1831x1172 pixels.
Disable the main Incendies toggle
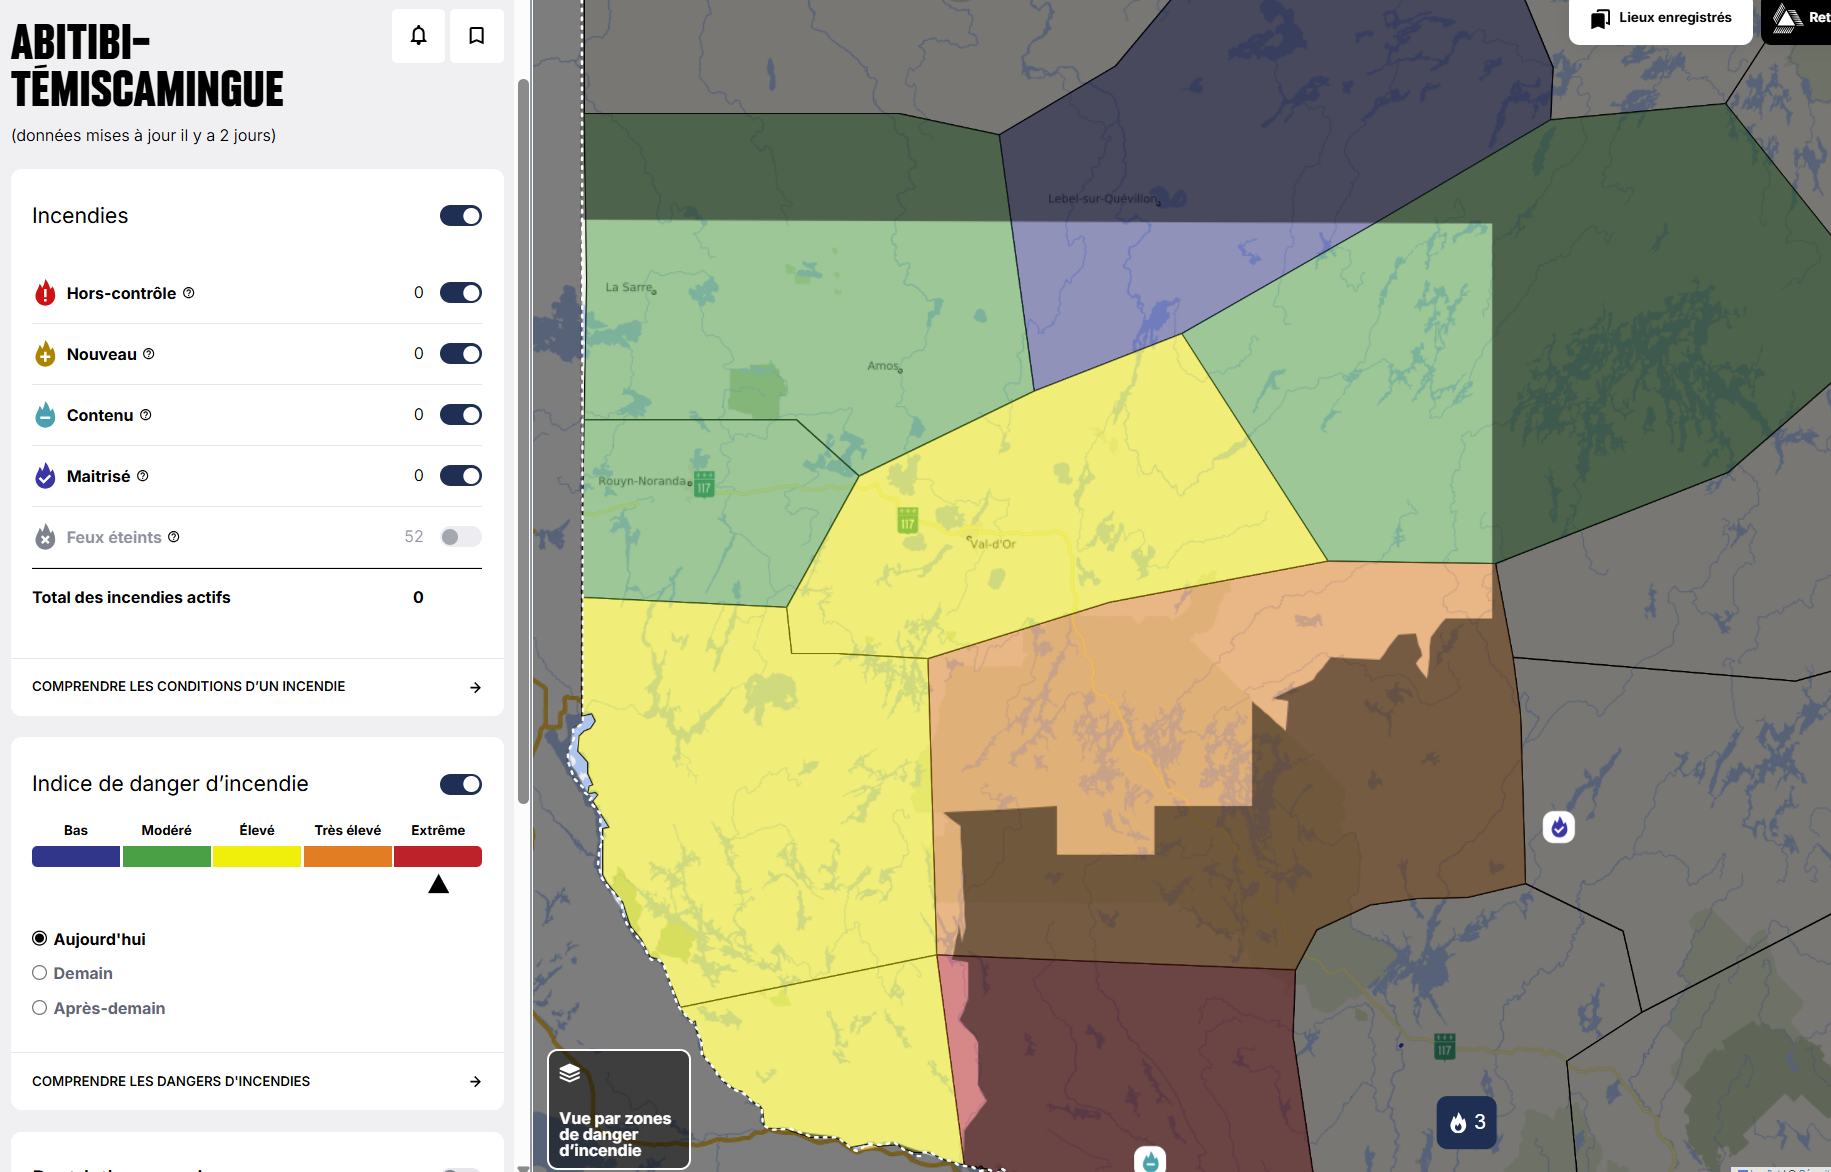[x=460, y=216]
